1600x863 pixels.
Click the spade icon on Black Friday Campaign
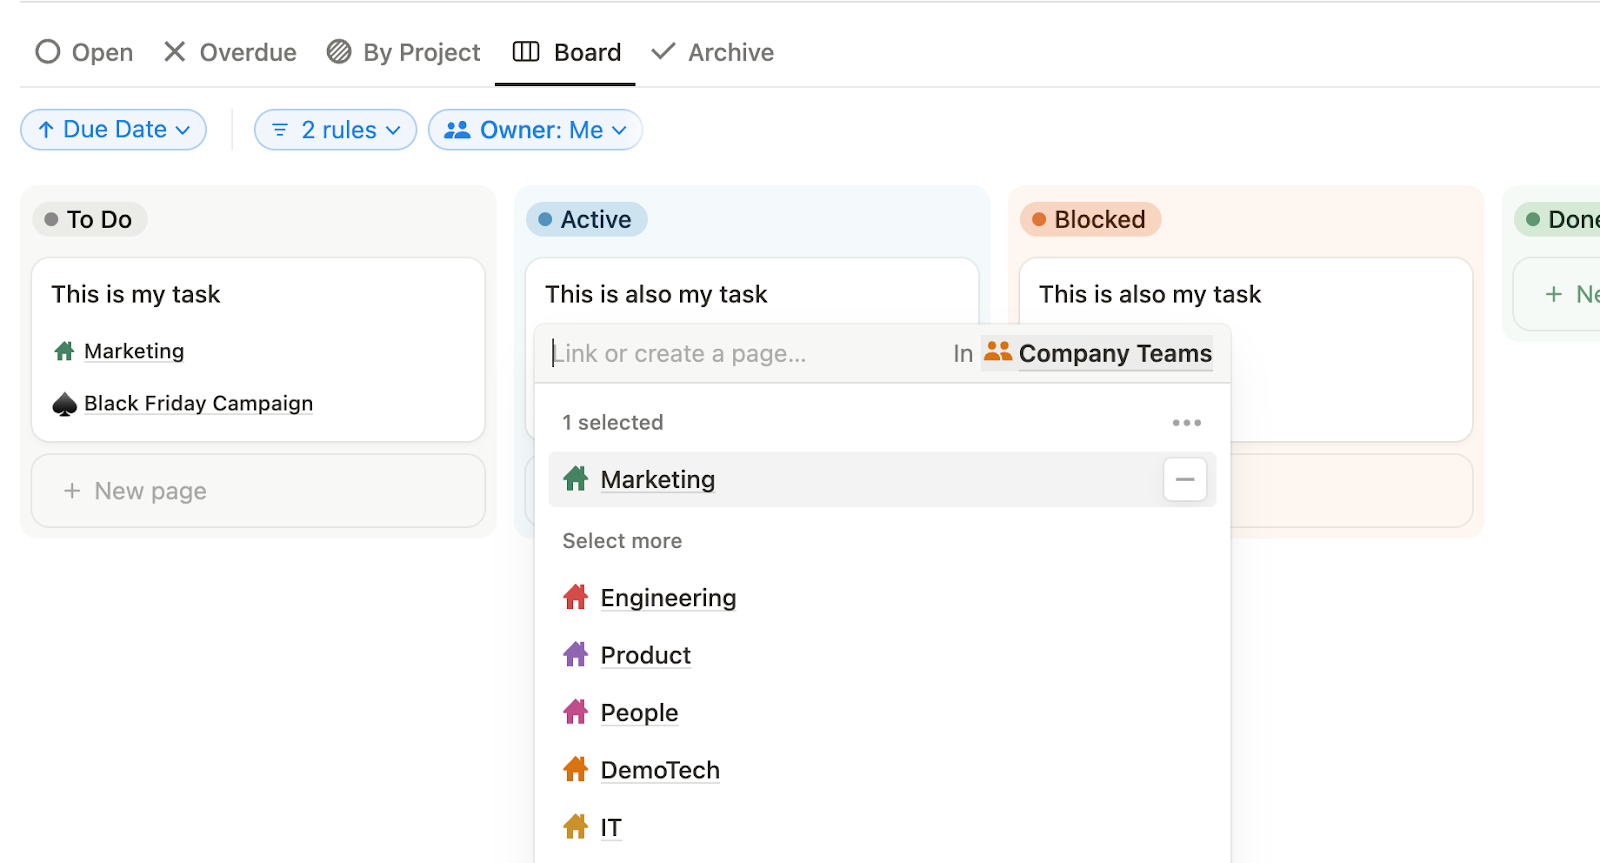pos(65,404)
